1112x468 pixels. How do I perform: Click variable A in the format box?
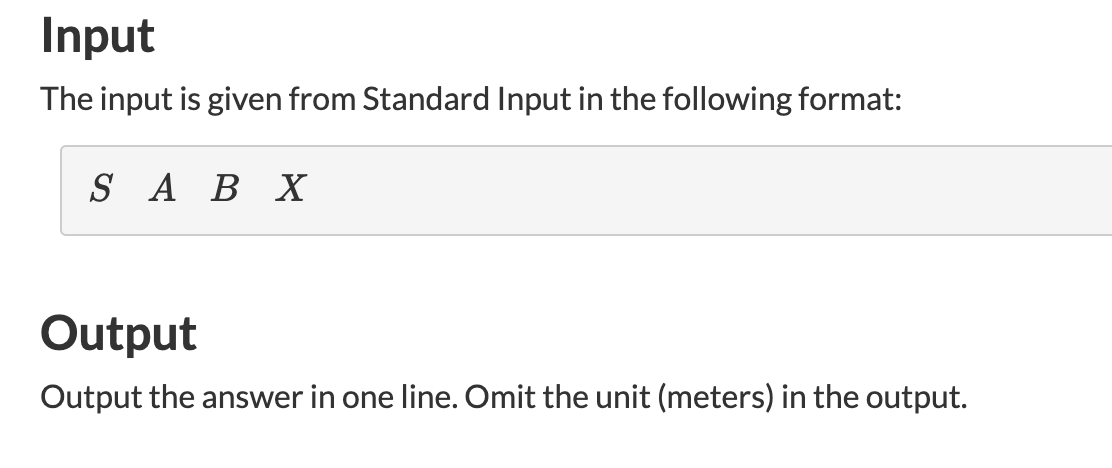pos(162,188)
